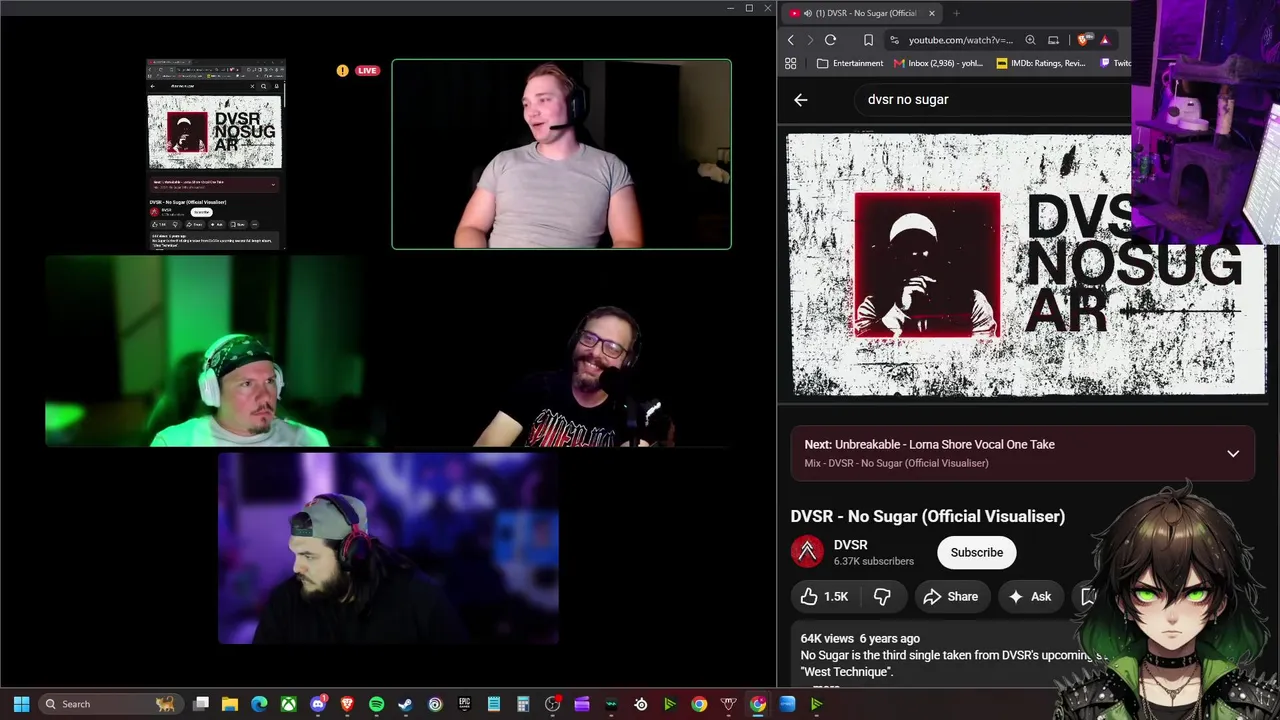Click the top-center webcam feed with green border
This screenshot has height=720, width=1280.
[x=562, y=154]
